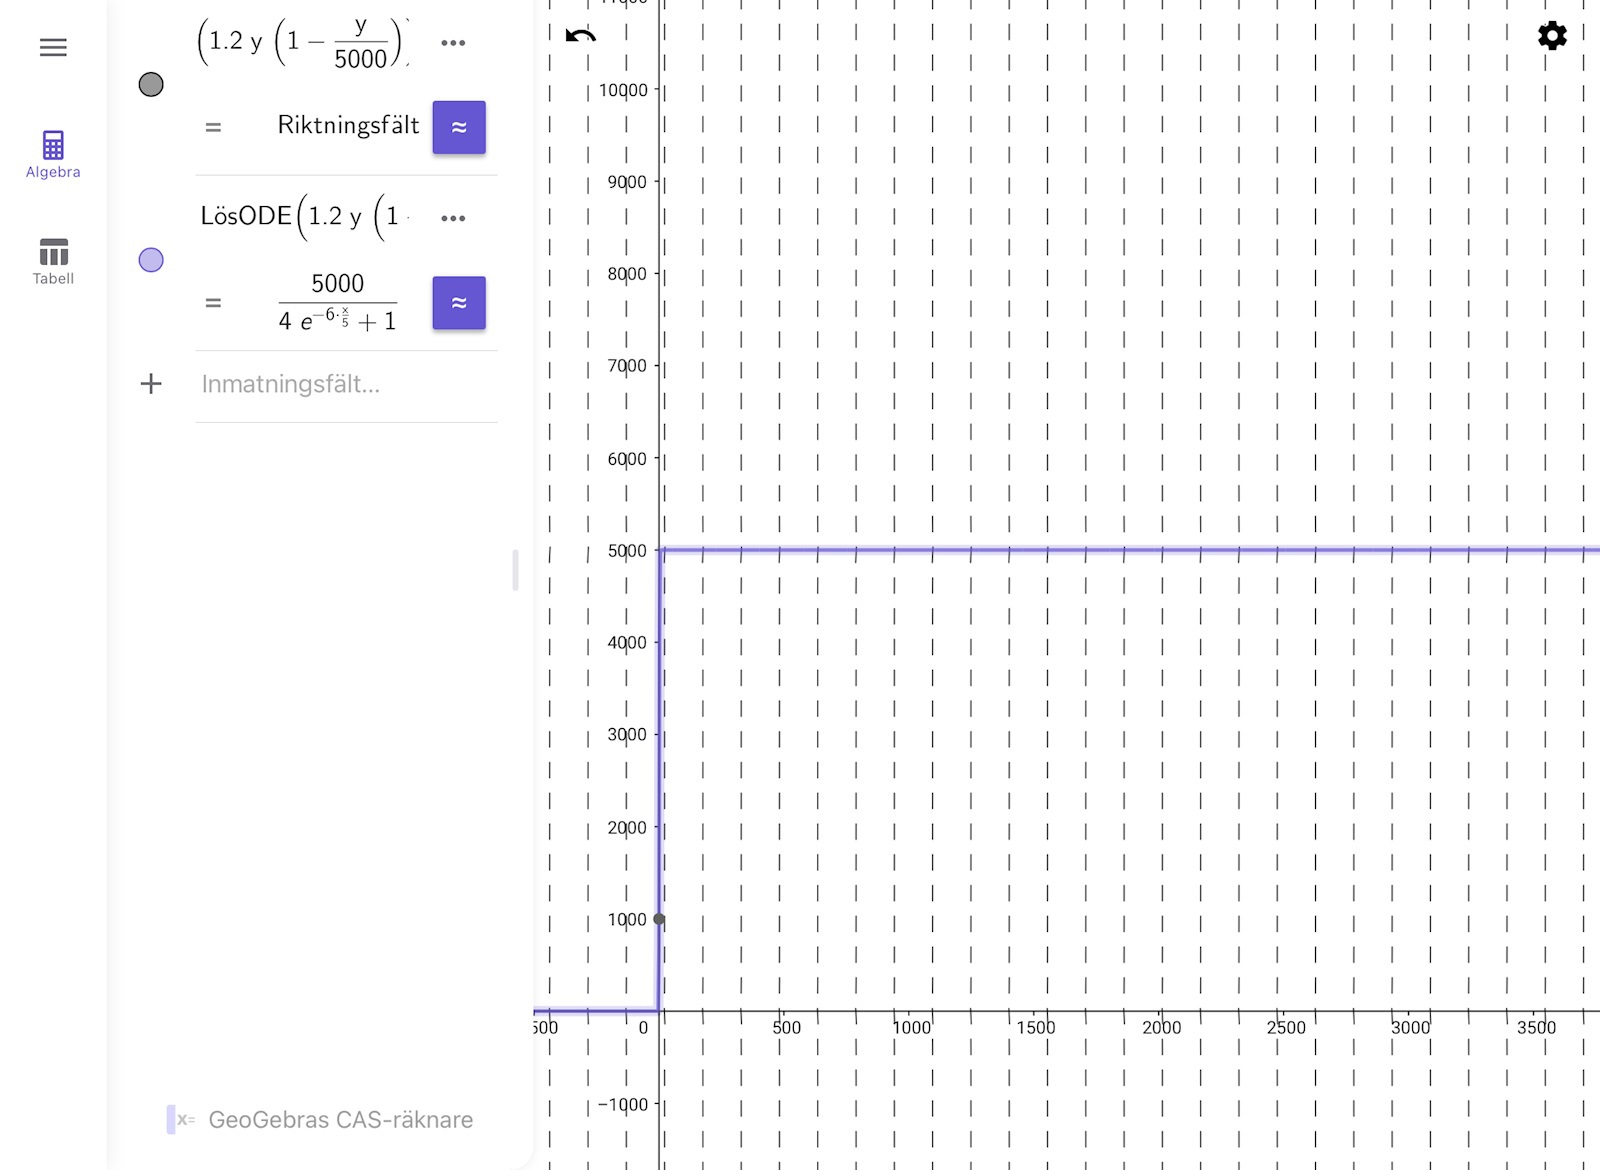This screenshot has height=1170, width=1600.
Task: Click the plus icon to add an item
Action: (151, 384)
